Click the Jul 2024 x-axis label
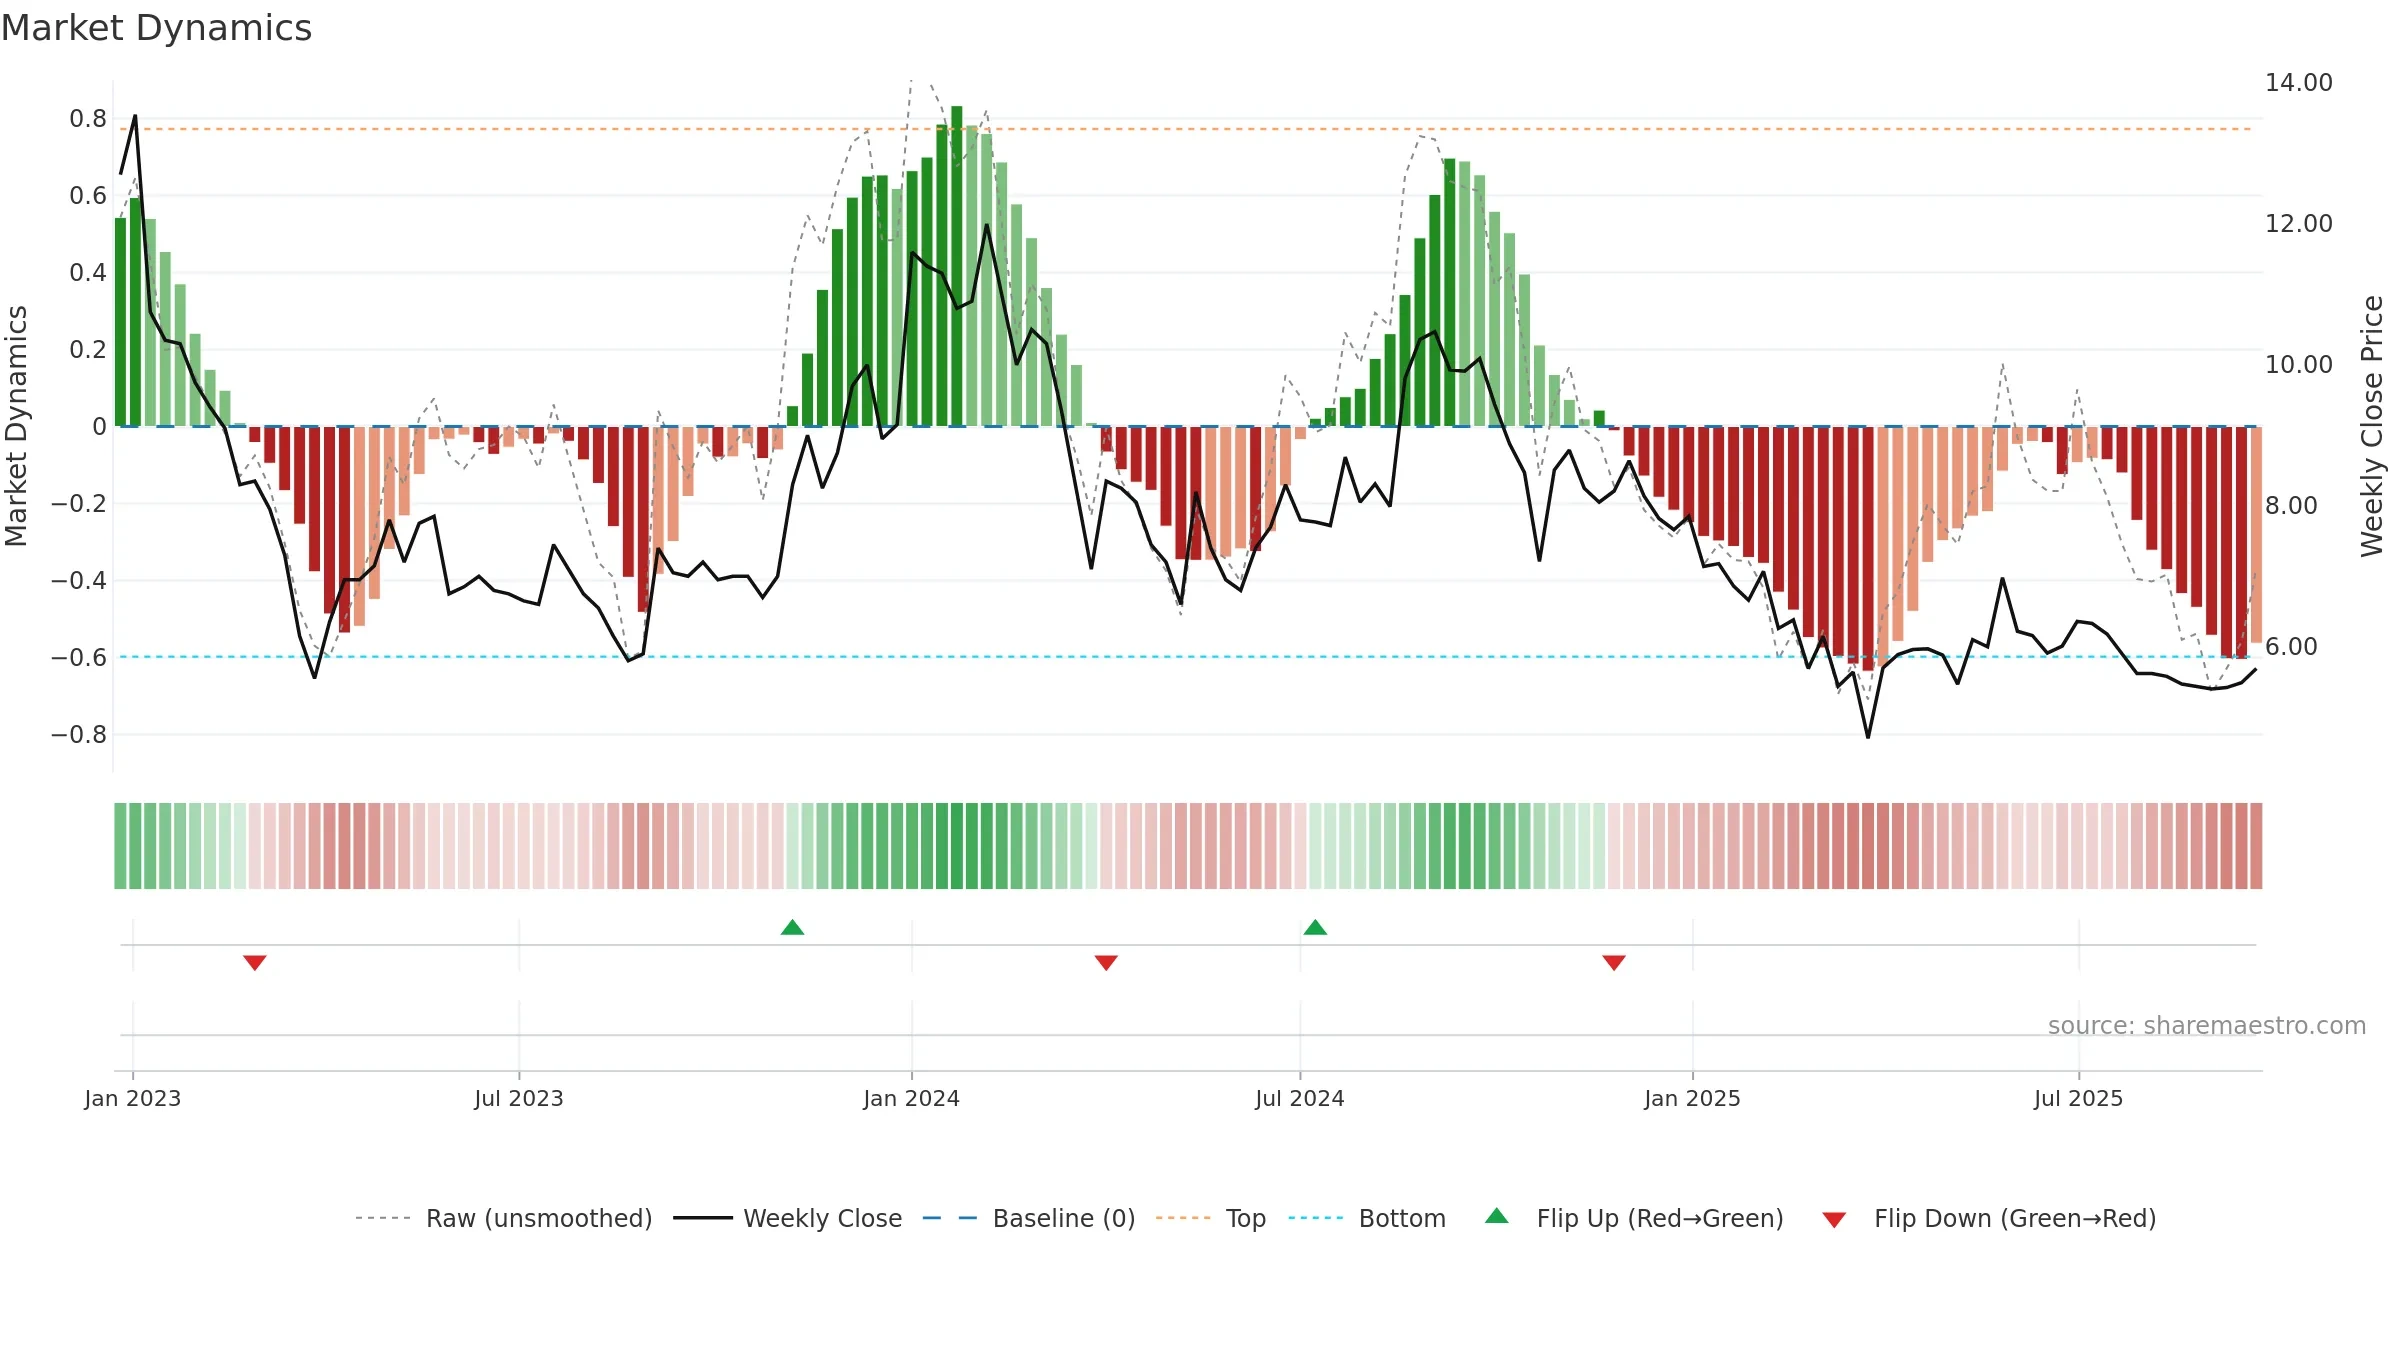2400x1350 pixels. [x=1300, y=1098]
